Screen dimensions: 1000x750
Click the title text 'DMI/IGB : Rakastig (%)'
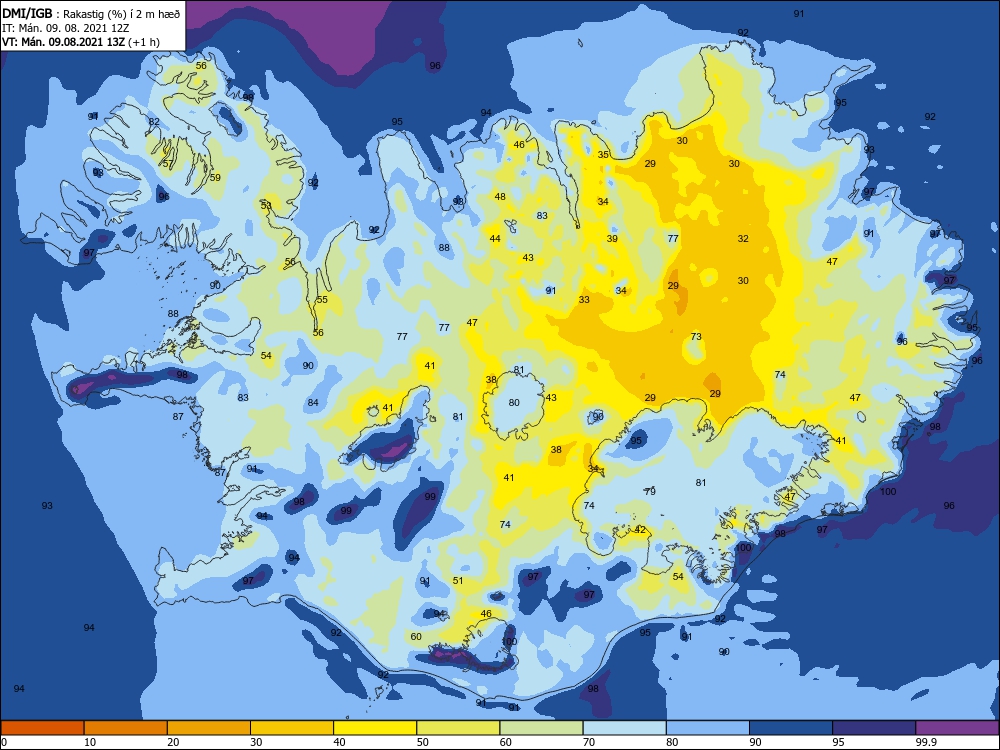coord(66,13)
